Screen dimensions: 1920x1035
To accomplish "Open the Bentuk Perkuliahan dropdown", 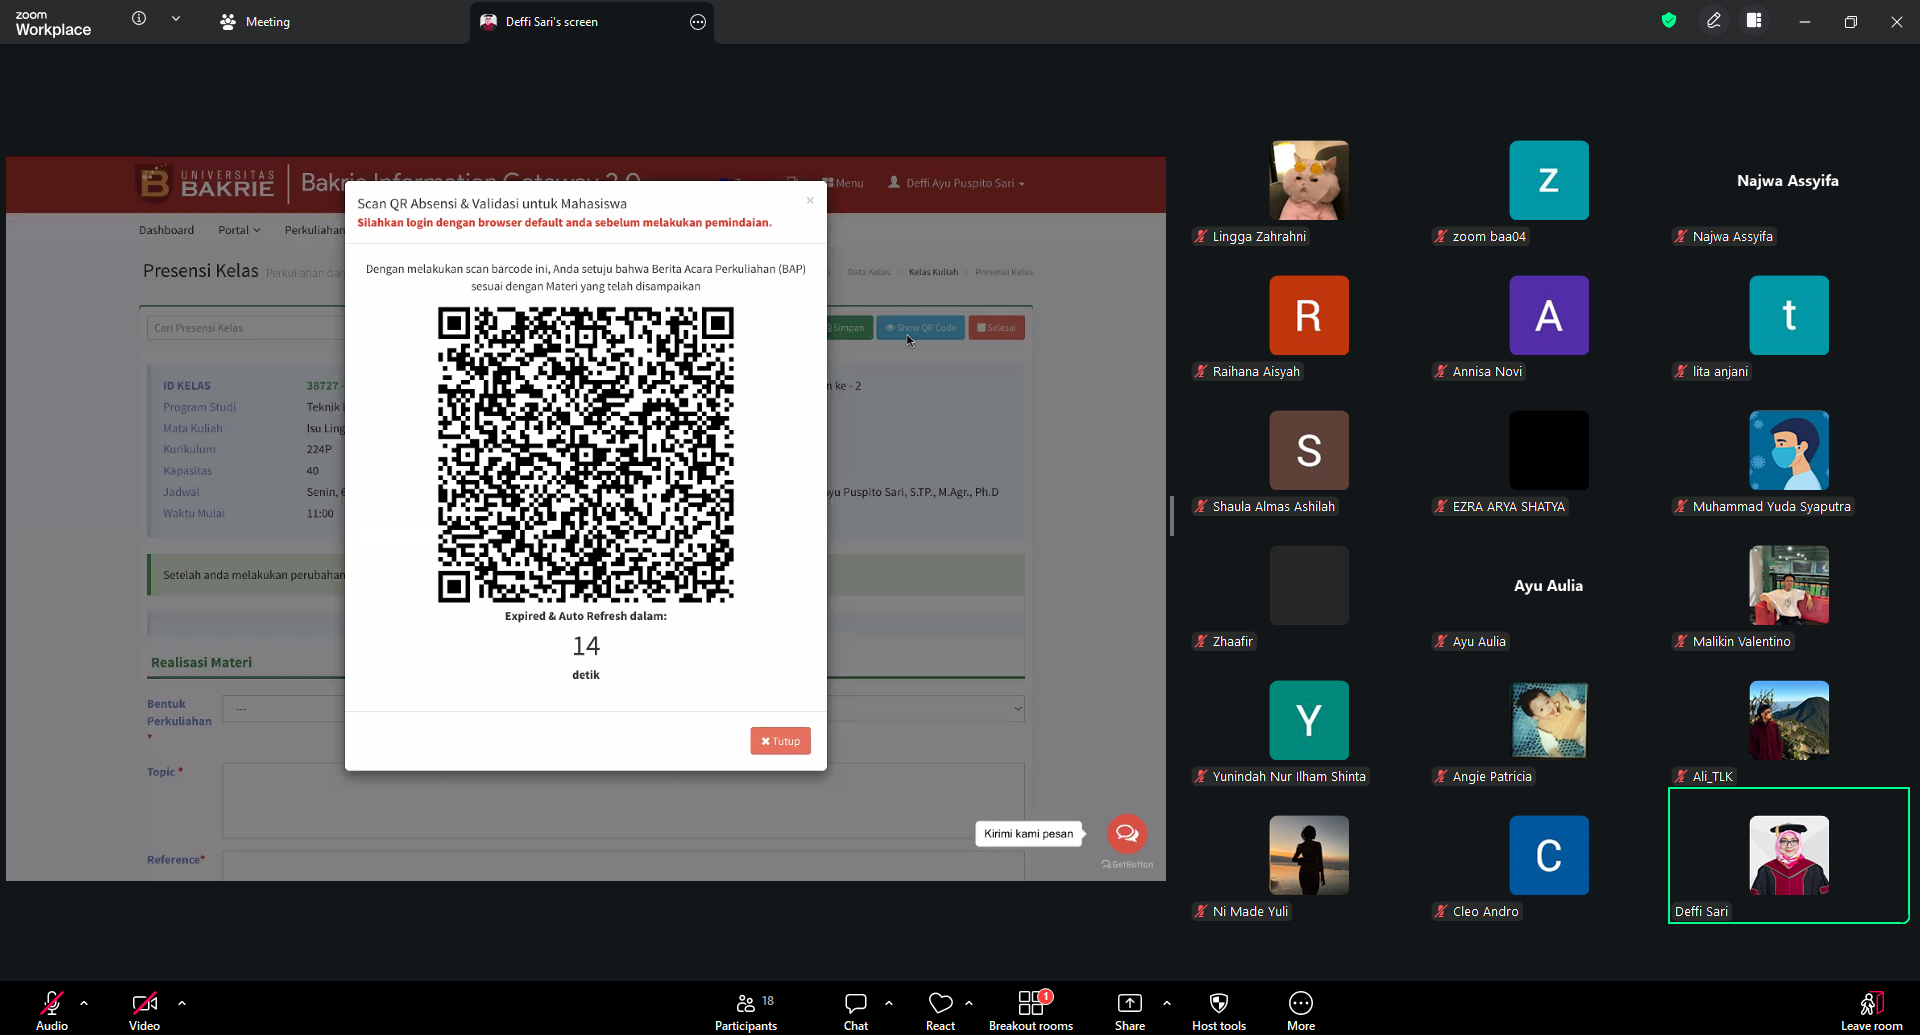I will (624, 709).
